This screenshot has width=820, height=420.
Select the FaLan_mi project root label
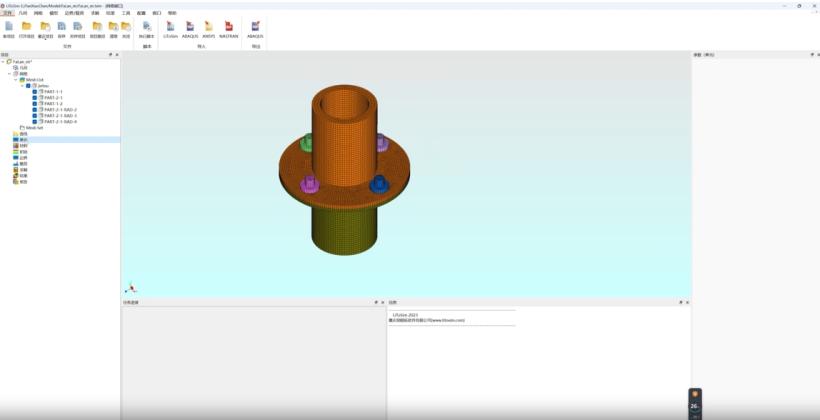[x=22, y=62]
